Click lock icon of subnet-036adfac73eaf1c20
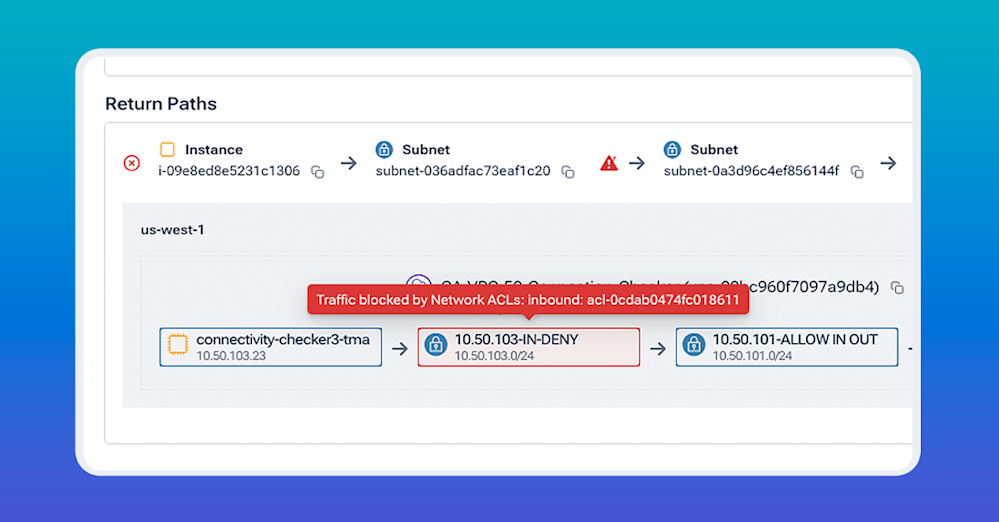This screenshot has width=999, height=522. click(384, 149)
